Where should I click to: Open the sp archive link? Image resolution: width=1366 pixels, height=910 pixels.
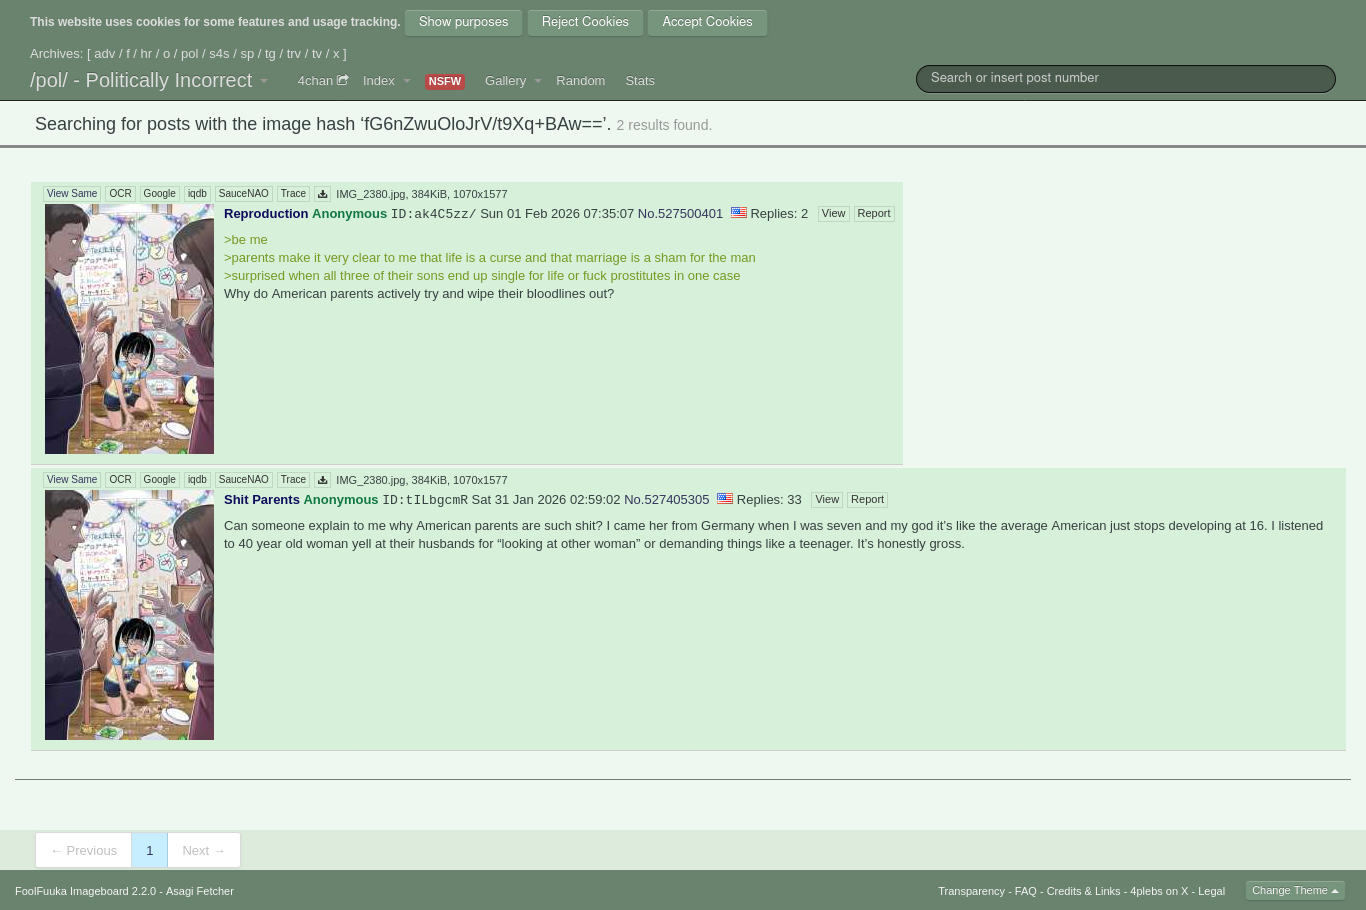coord(247,54)
